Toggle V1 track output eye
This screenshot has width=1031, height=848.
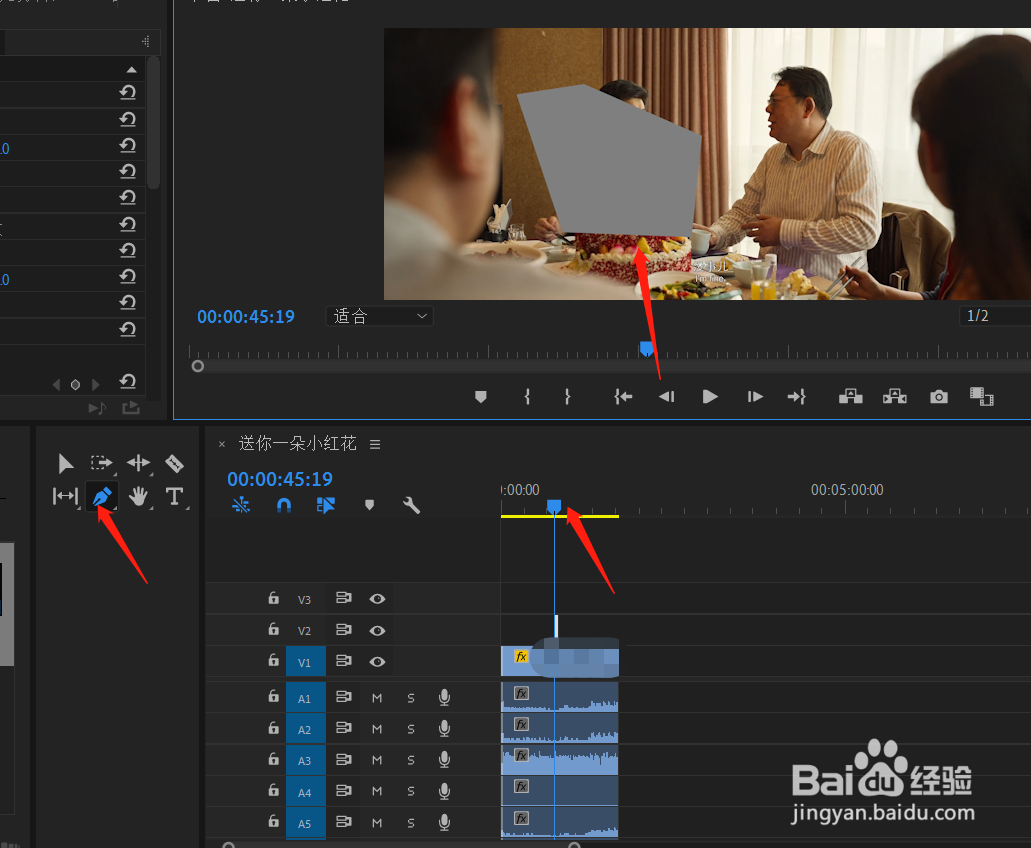point(377,661)
